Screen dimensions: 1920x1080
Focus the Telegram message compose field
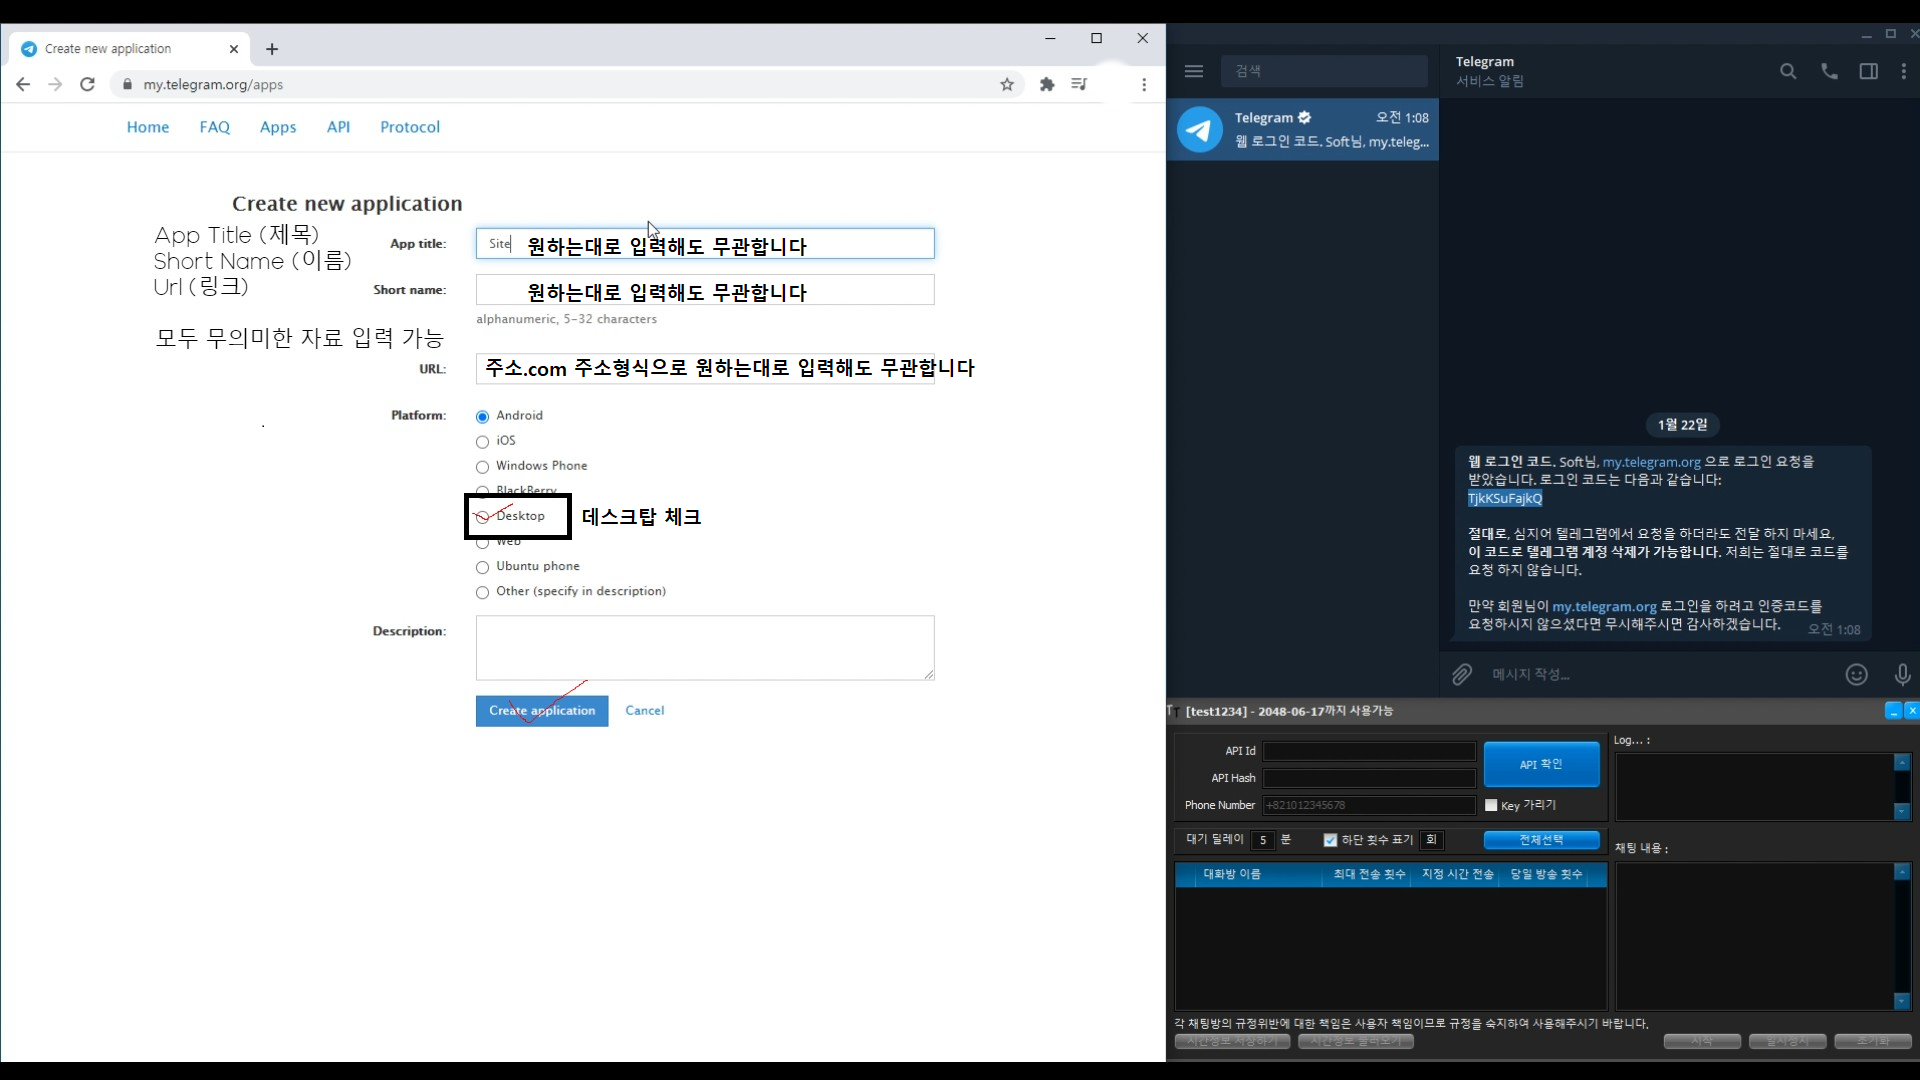1660,675
